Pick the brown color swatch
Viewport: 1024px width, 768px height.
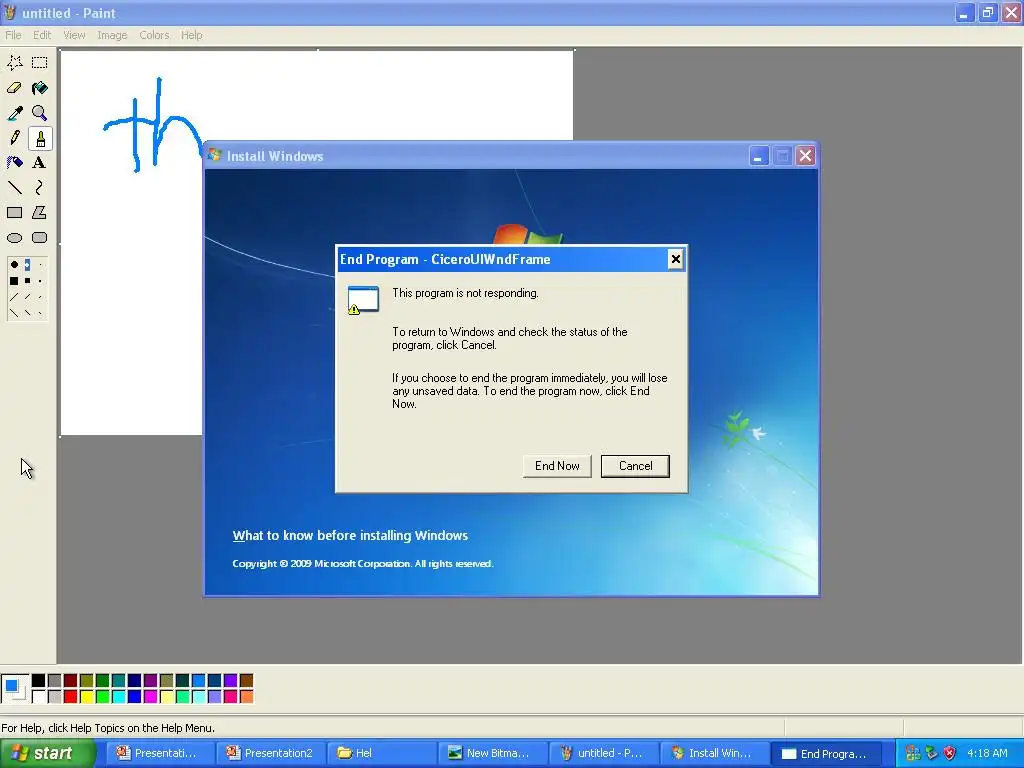point(246,681)
